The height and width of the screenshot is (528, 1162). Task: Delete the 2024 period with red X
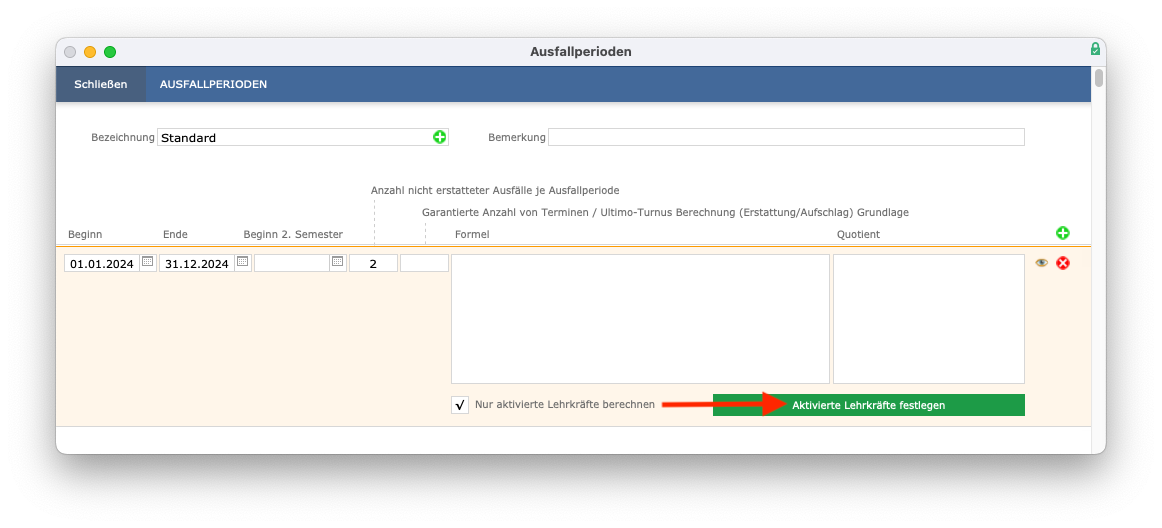click(1063, 263)
